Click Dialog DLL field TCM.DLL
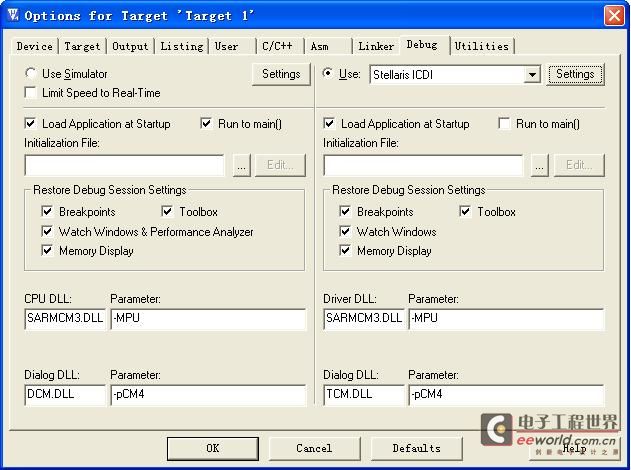Image resolution: width=631 pixels, height=470 pixels. 363,395
